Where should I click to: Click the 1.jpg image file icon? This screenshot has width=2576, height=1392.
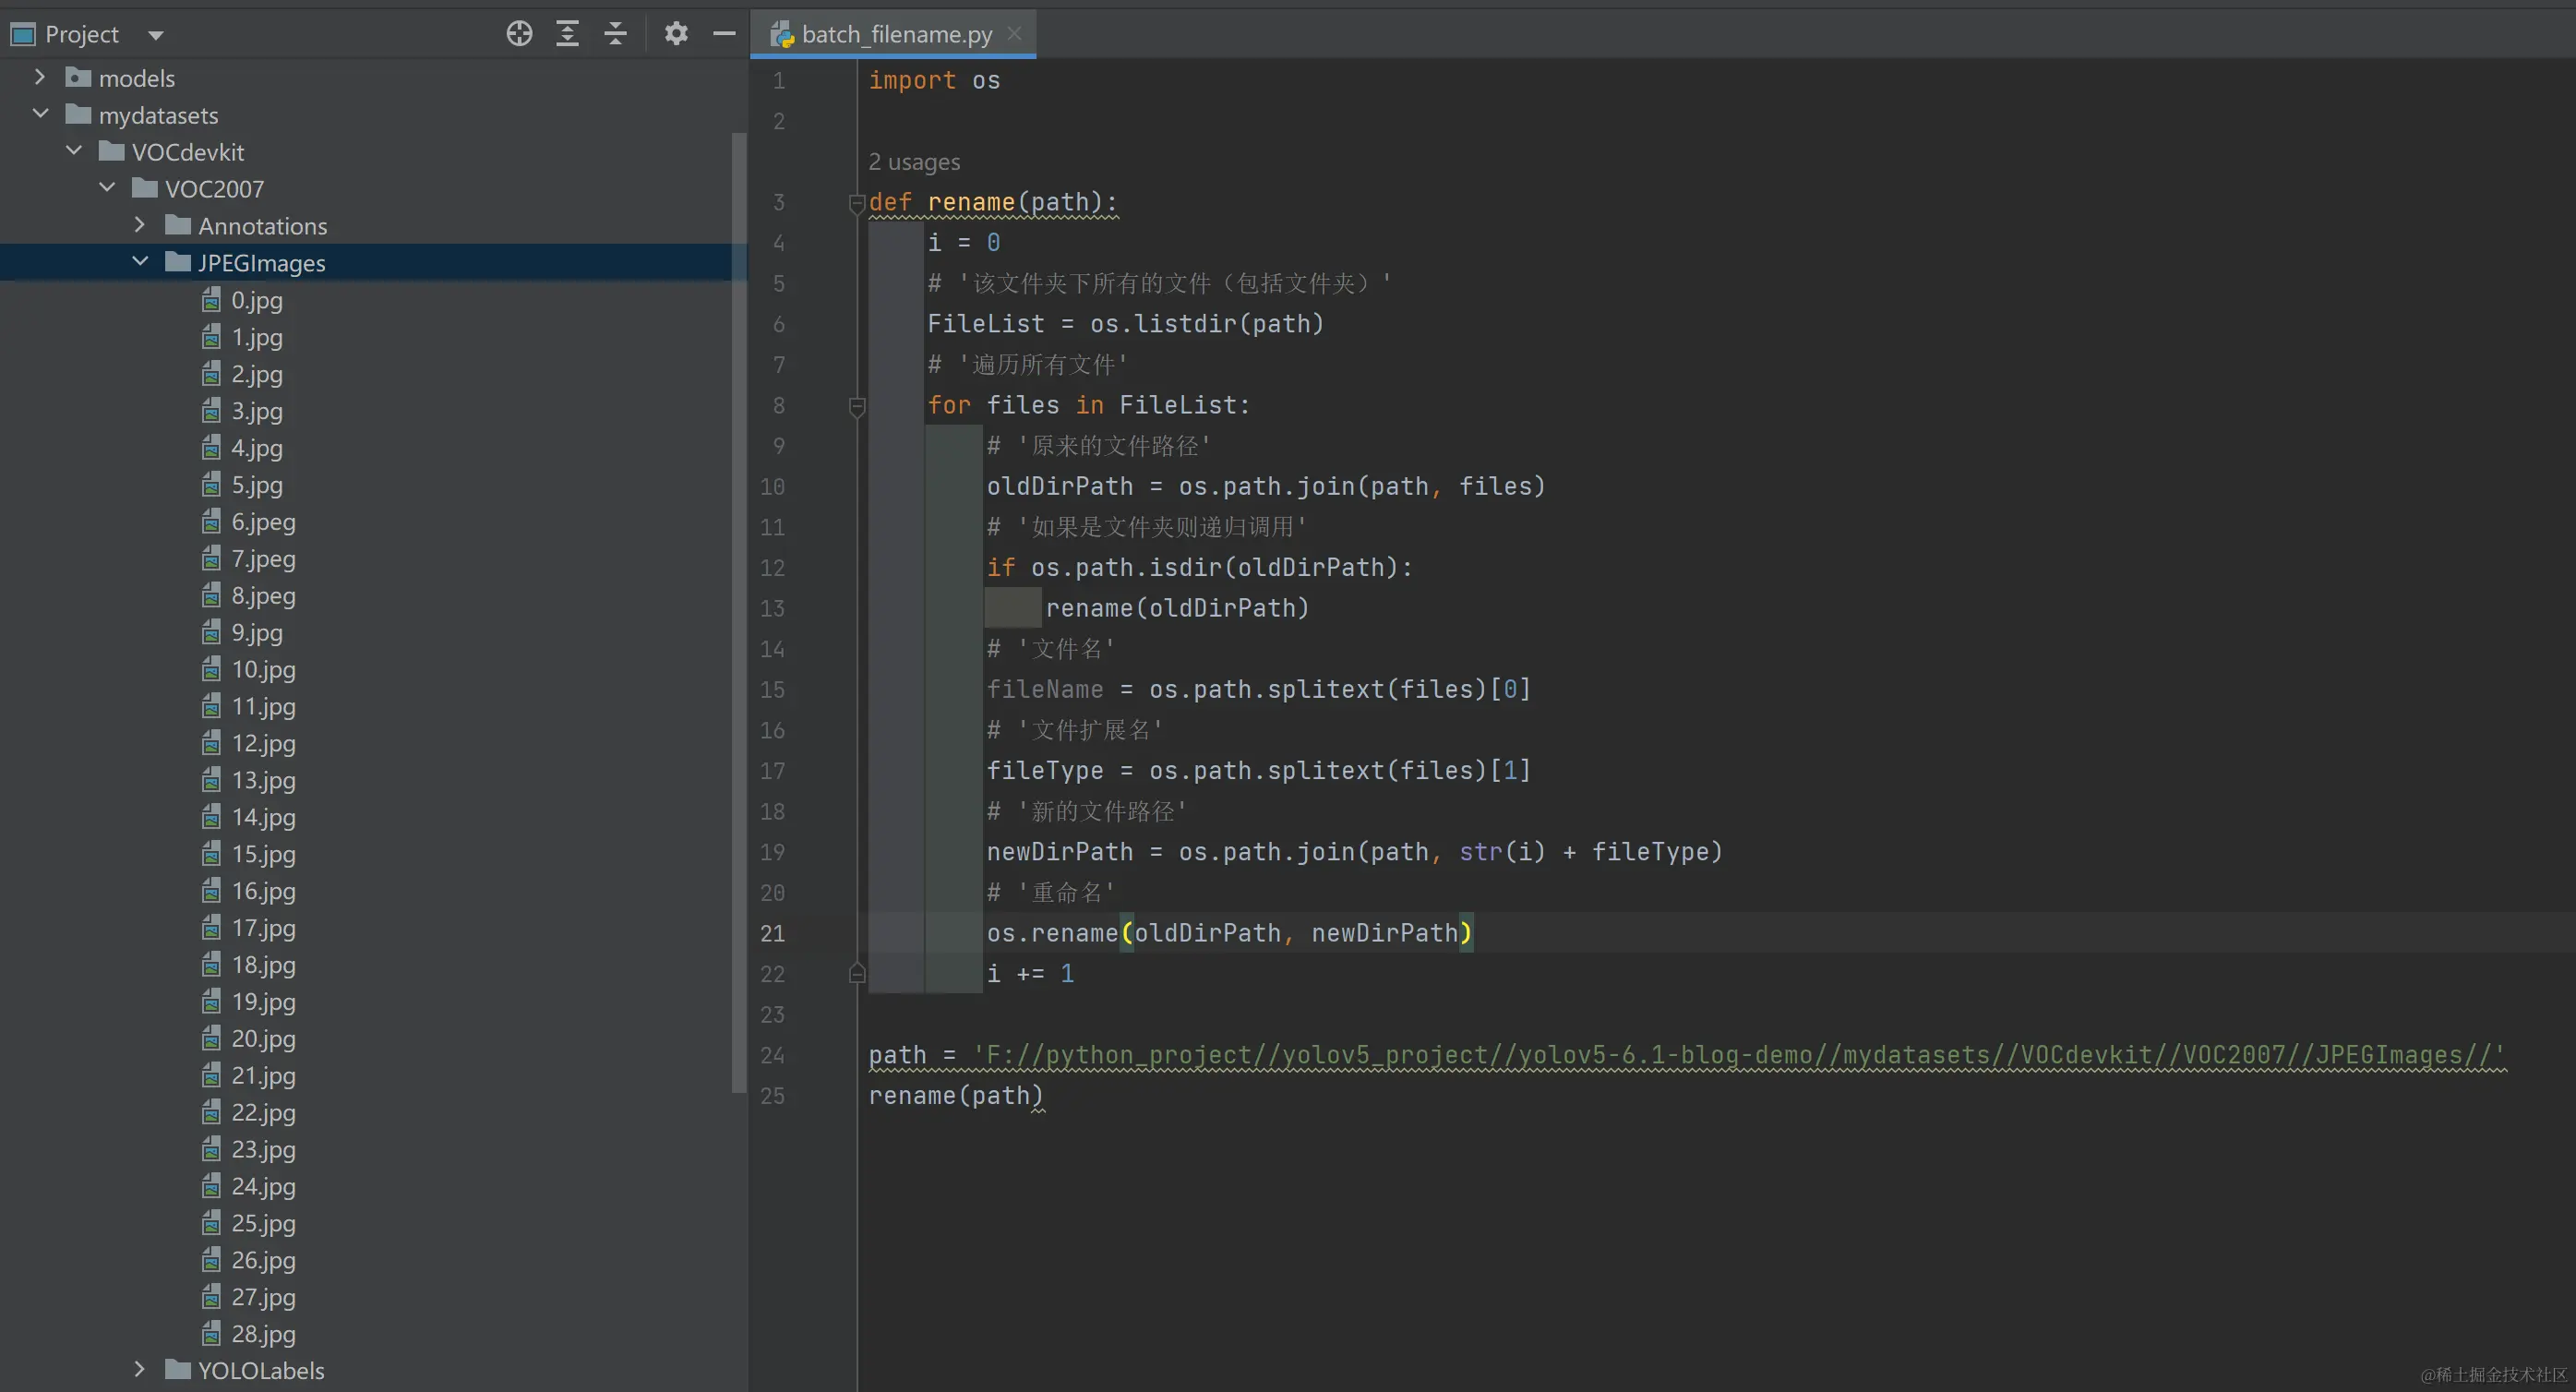[211, 337]
